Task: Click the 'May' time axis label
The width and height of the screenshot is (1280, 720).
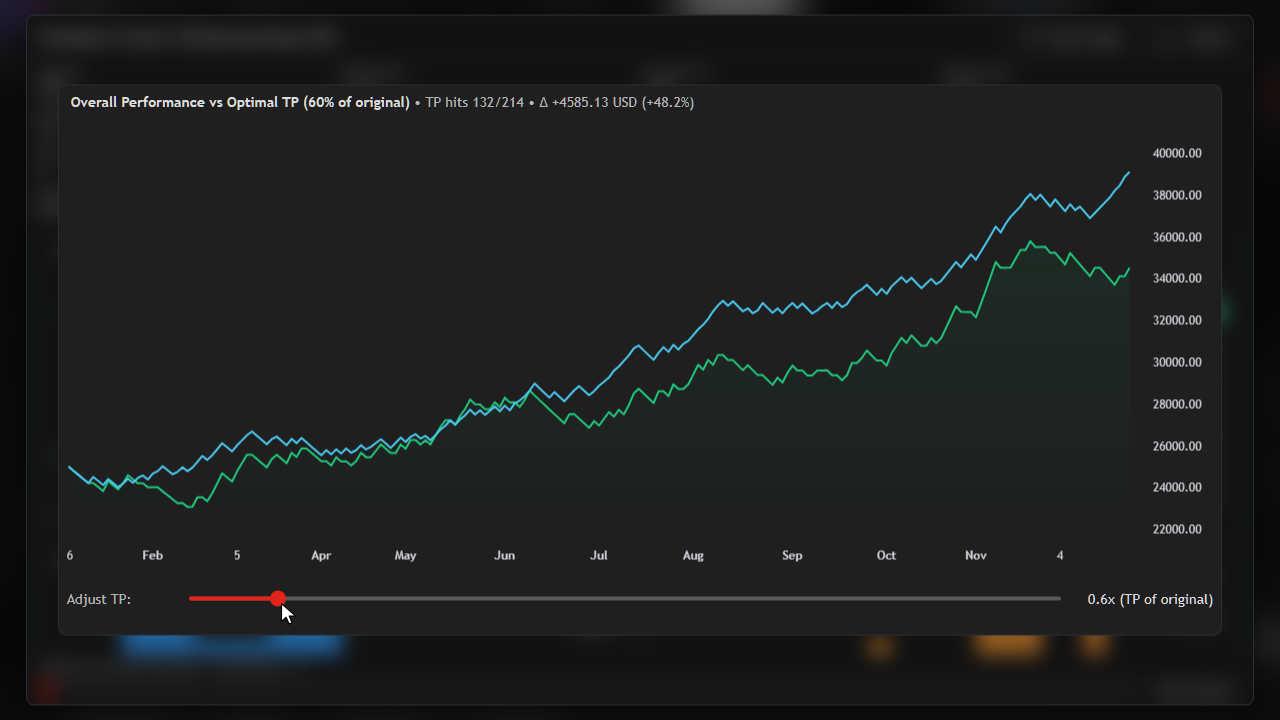Action: [405, 555]
